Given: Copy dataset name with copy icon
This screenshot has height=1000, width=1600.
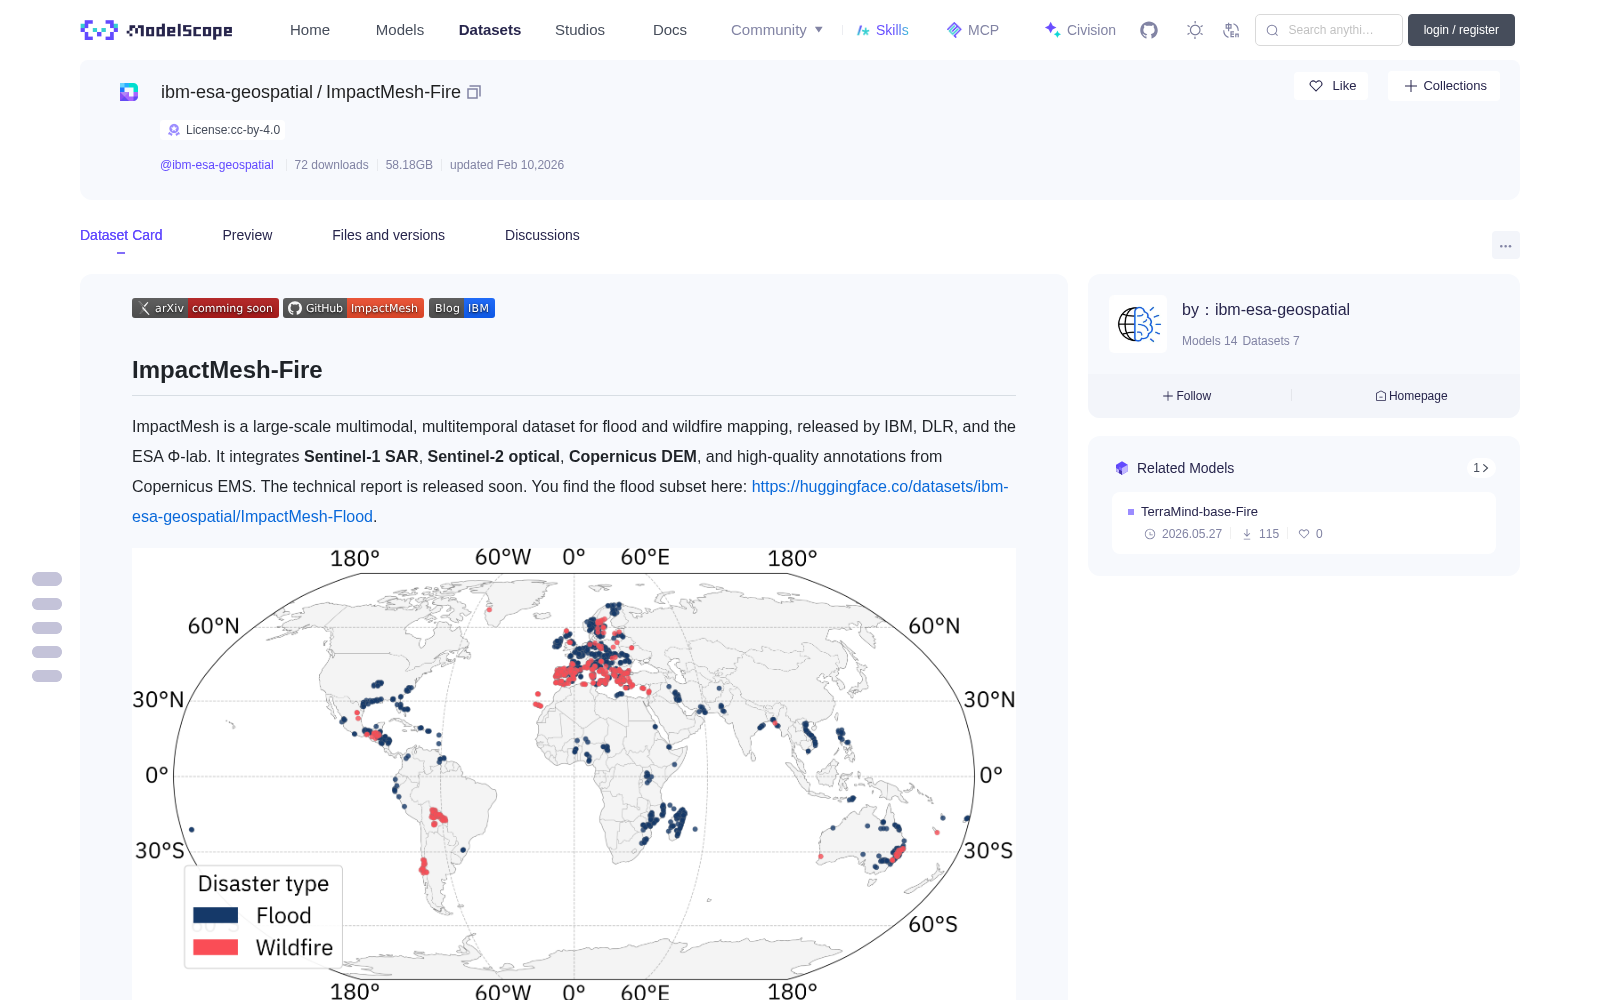Looking at the screenshot, I should click(474, 92).
